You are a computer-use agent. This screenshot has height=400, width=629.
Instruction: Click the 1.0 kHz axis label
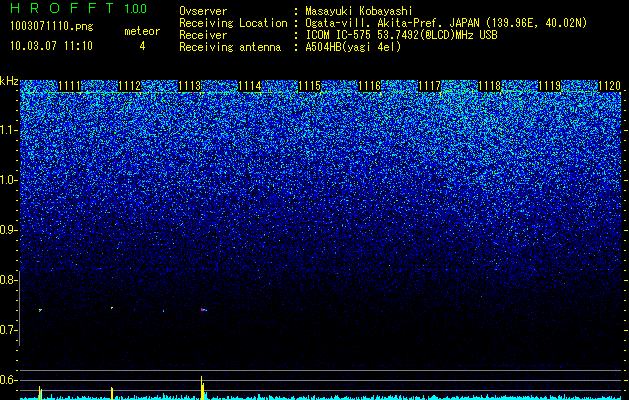coord(8,180)
